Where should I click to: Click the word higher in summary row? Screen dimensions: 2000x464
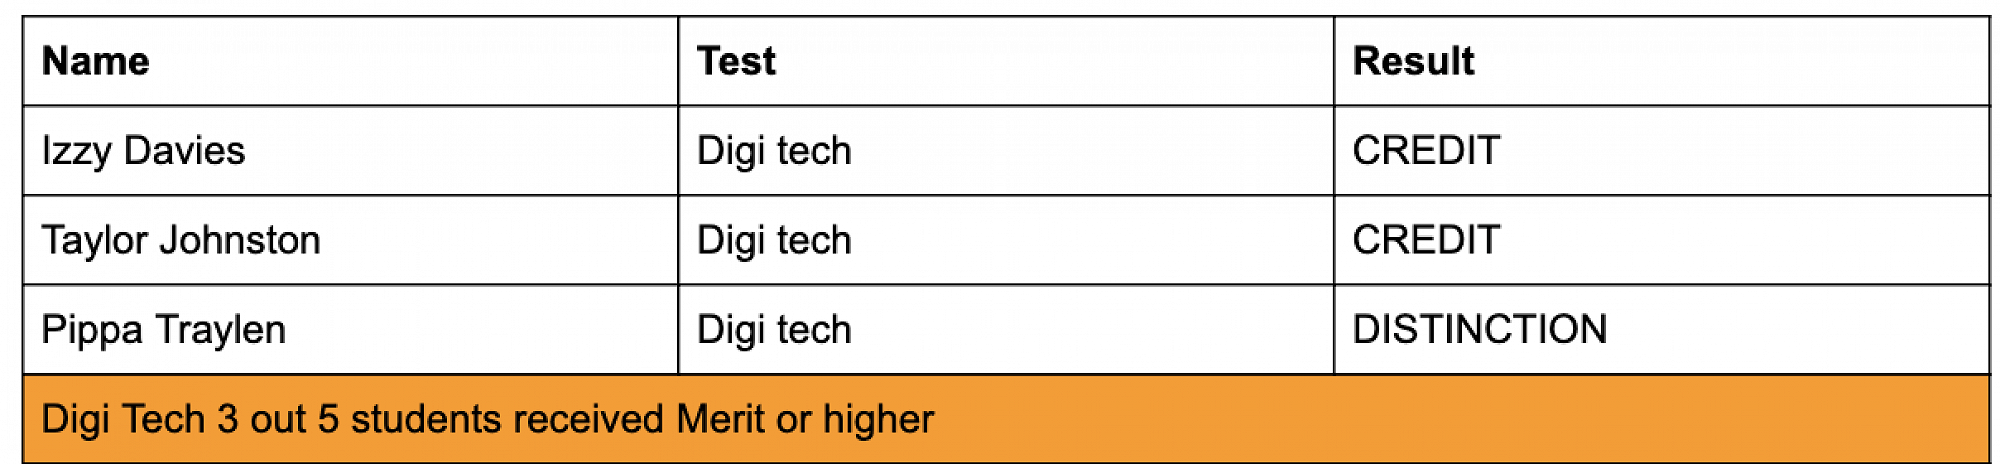click(x=878, y=420)
